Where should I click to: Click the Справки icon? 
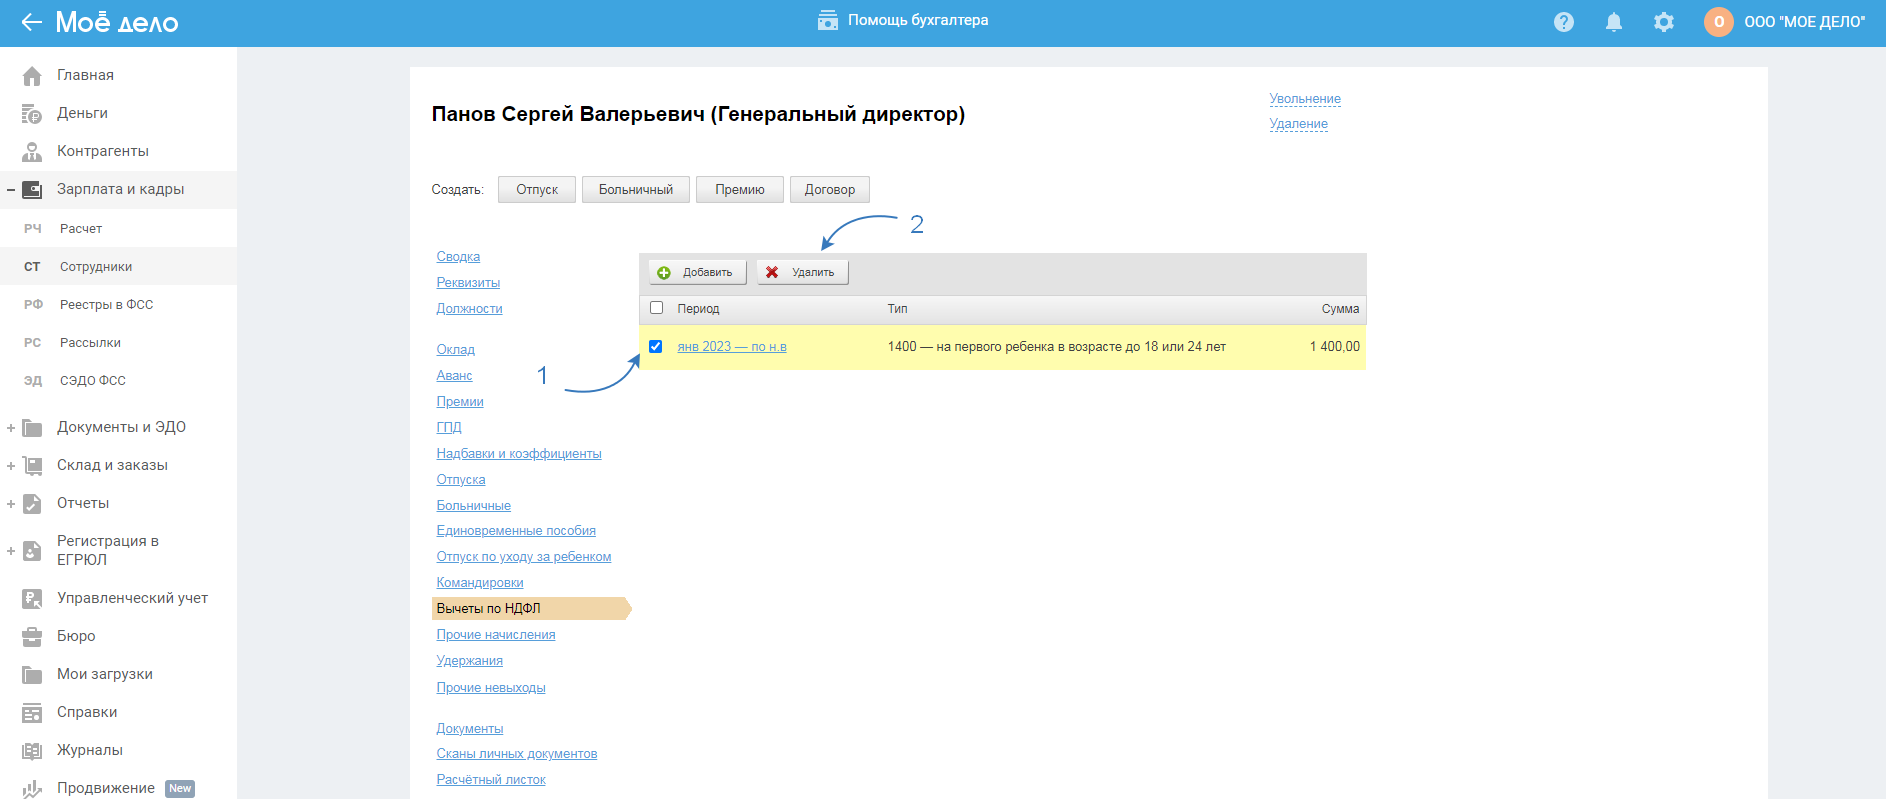(32, 712)
